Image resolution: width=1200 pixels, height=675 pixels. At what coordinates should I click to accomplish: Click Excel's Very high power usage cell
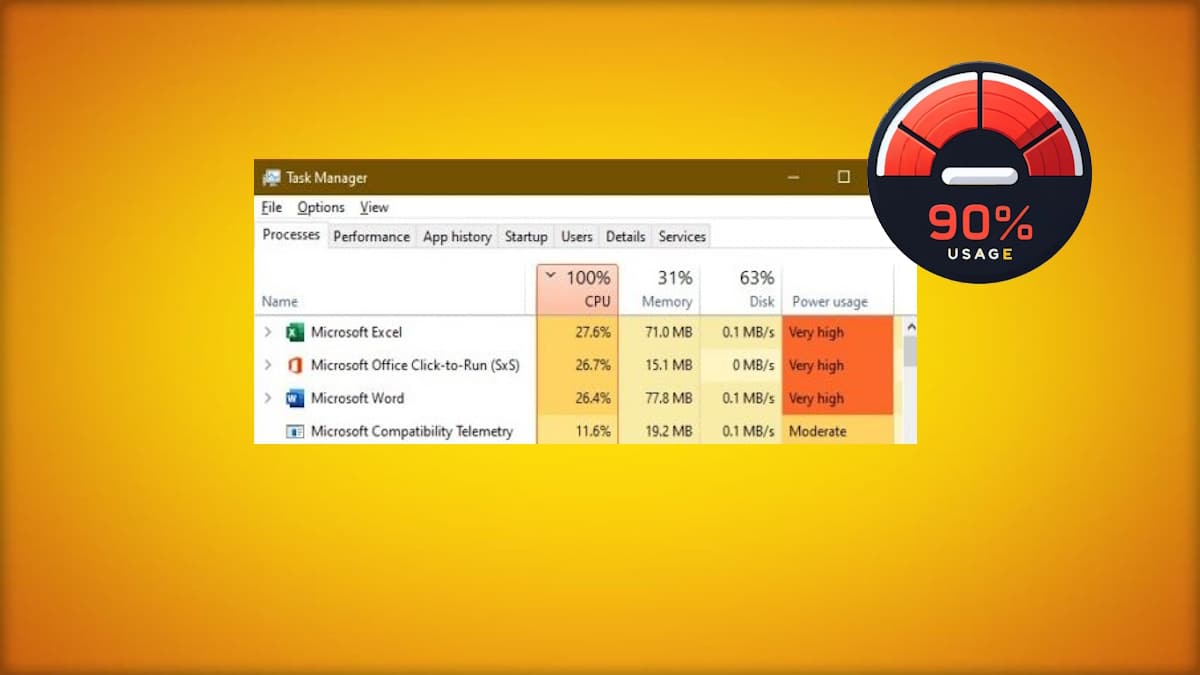838,332
